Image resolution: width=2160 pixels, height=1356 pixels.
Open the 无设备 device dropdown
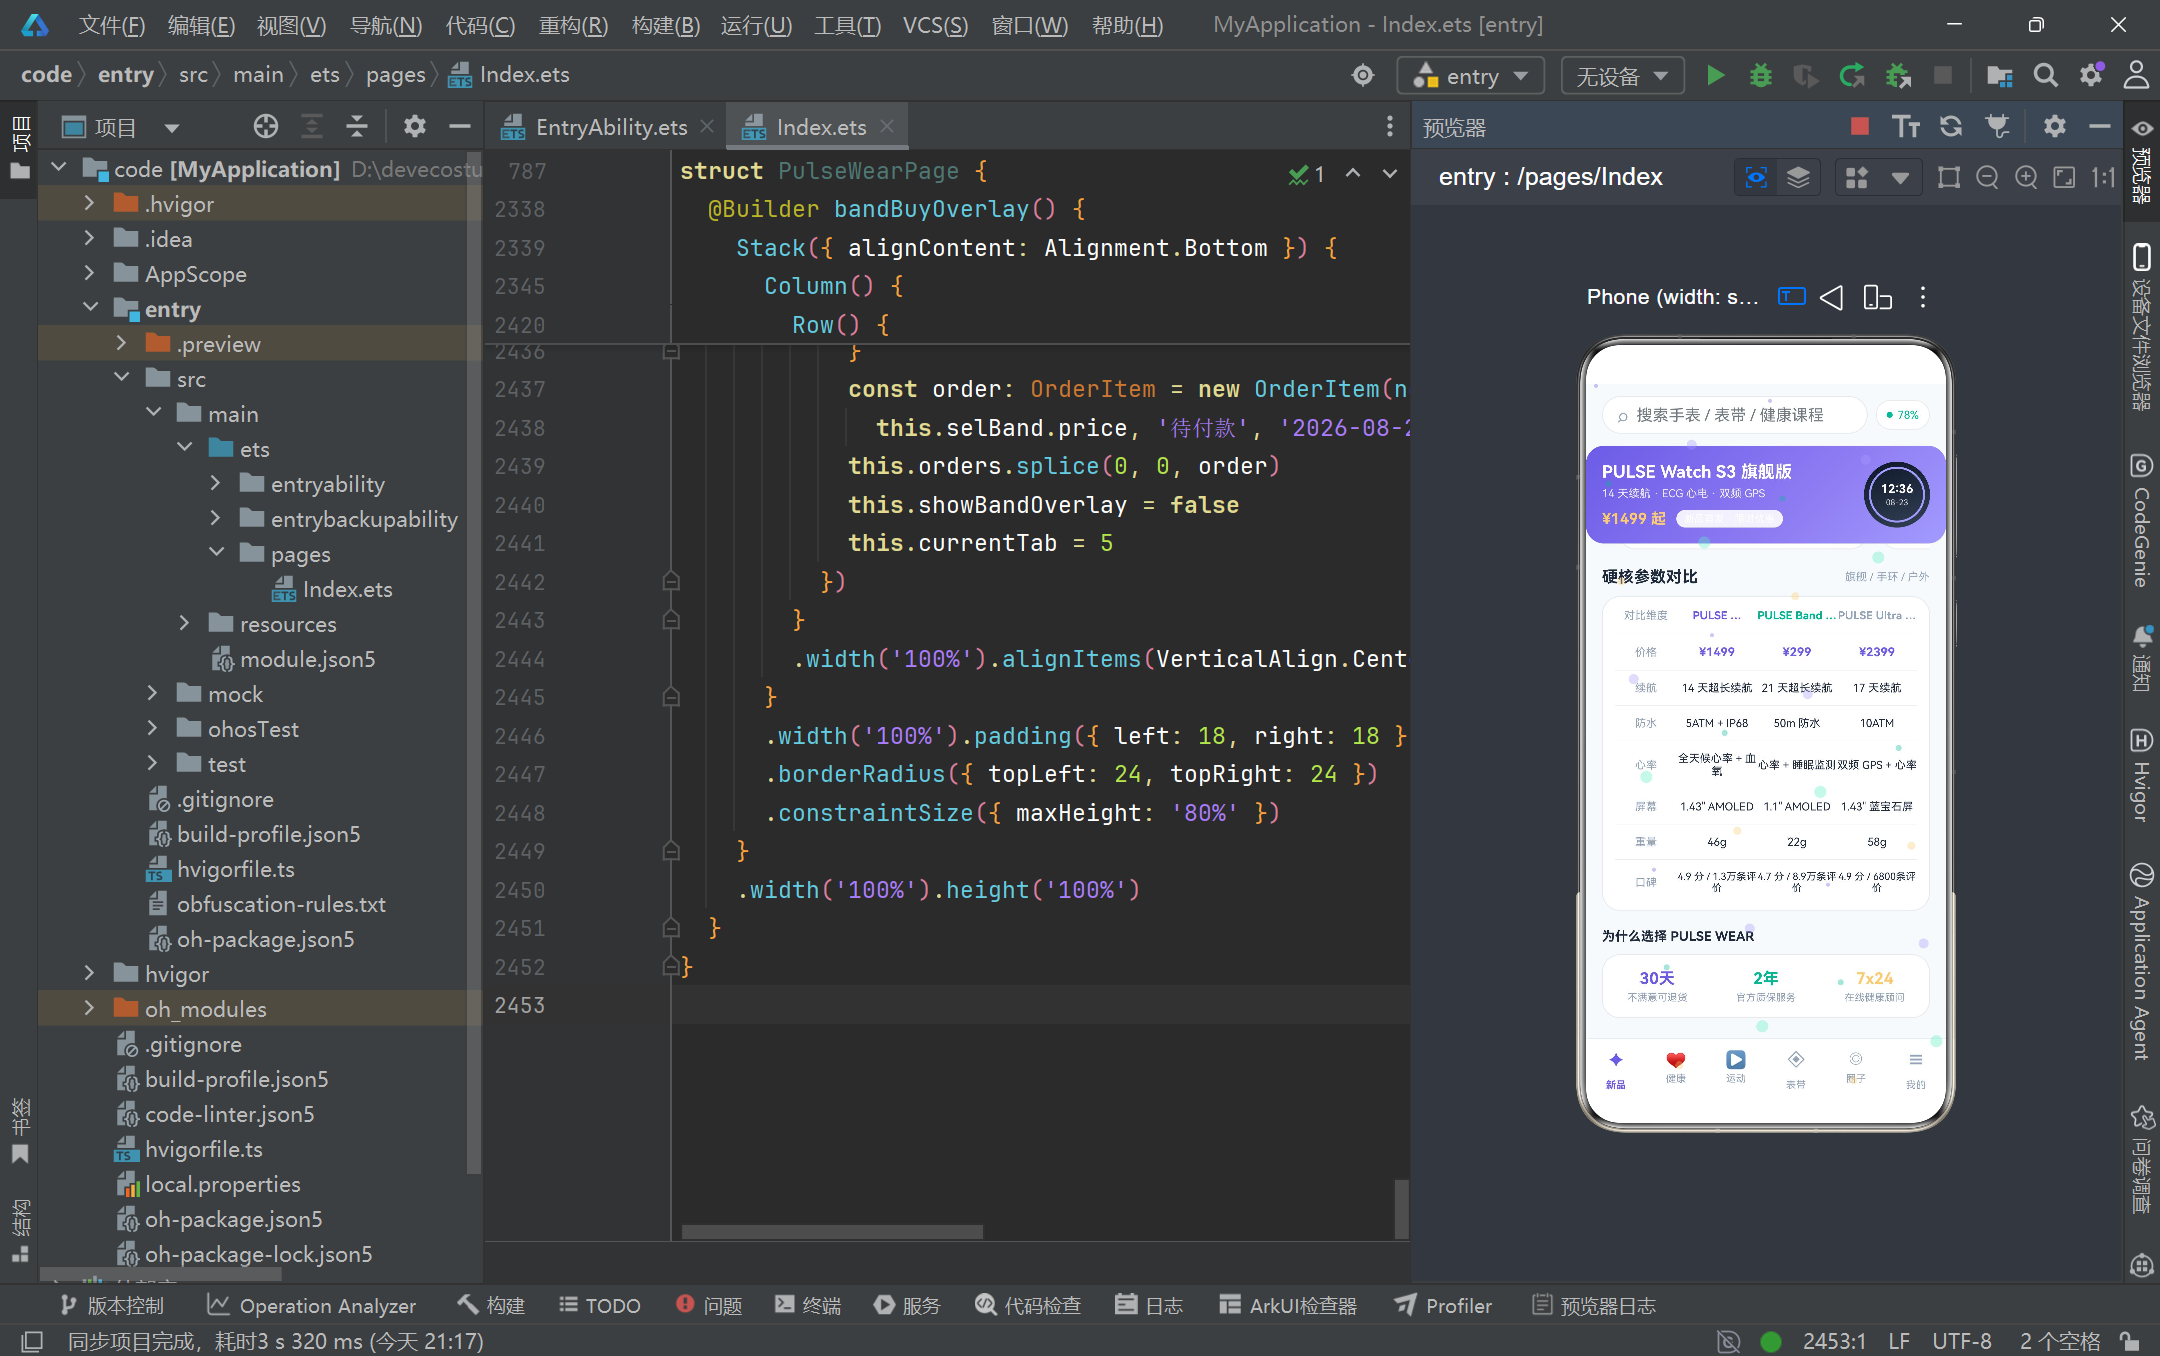point(1622,76)
